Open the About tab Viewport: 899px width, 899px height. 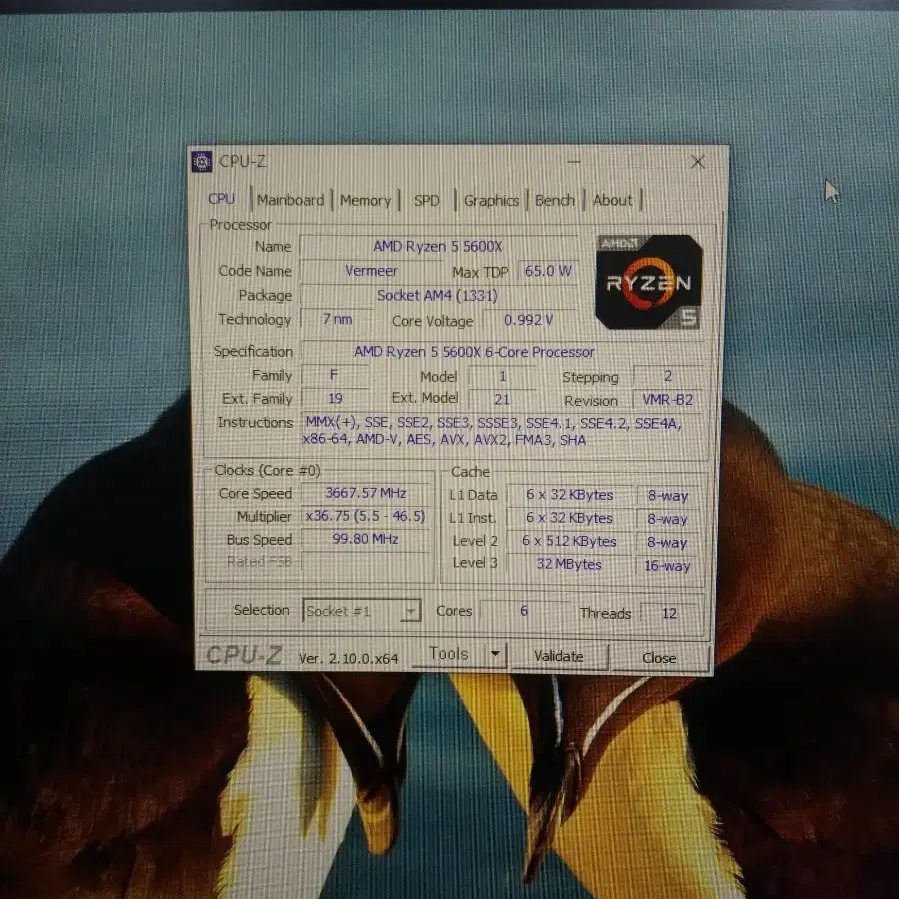click(612, 200)
